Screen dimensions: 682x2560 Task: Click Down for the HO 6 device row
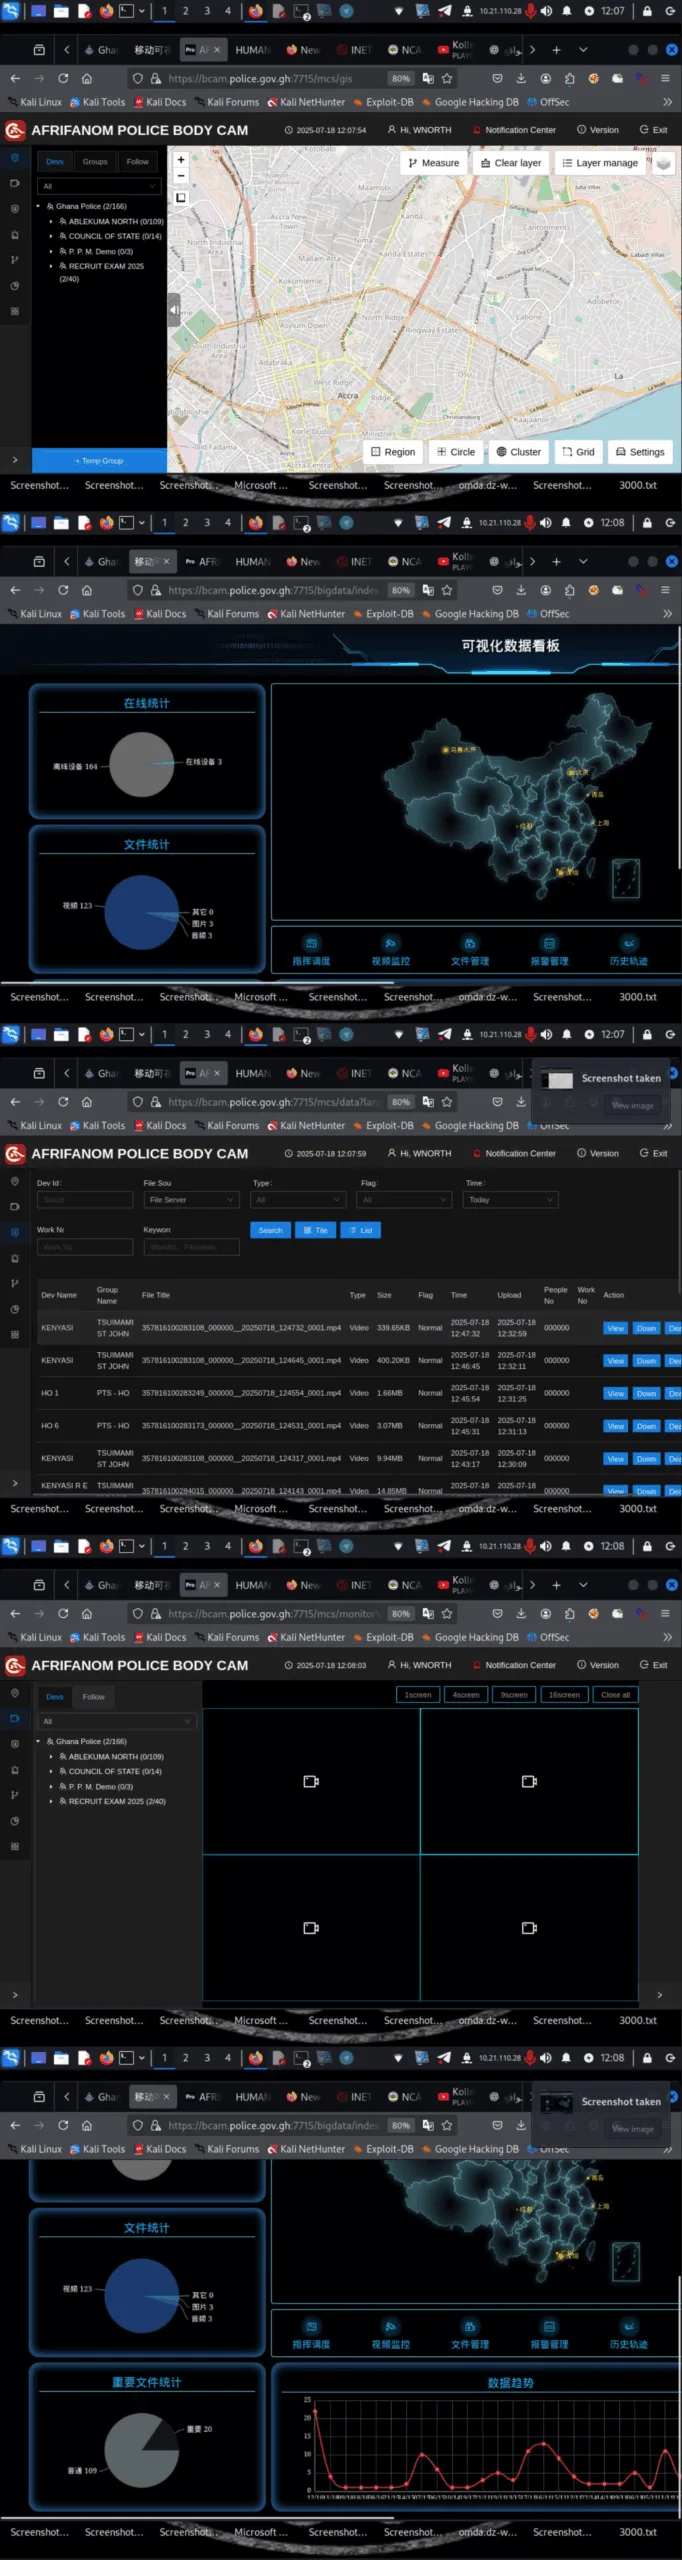[646, 1426]
